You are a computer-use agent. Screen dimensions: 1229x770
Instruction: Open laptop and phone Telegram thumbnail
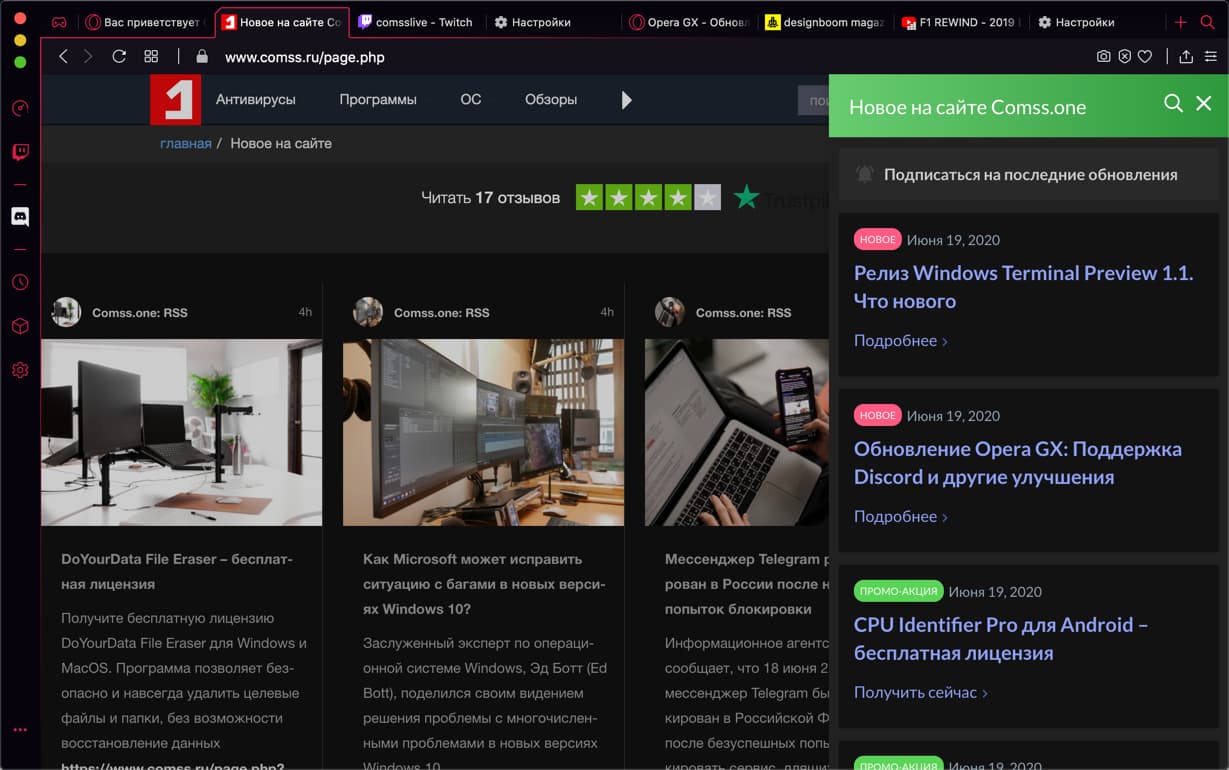click(x=737, y=432)
